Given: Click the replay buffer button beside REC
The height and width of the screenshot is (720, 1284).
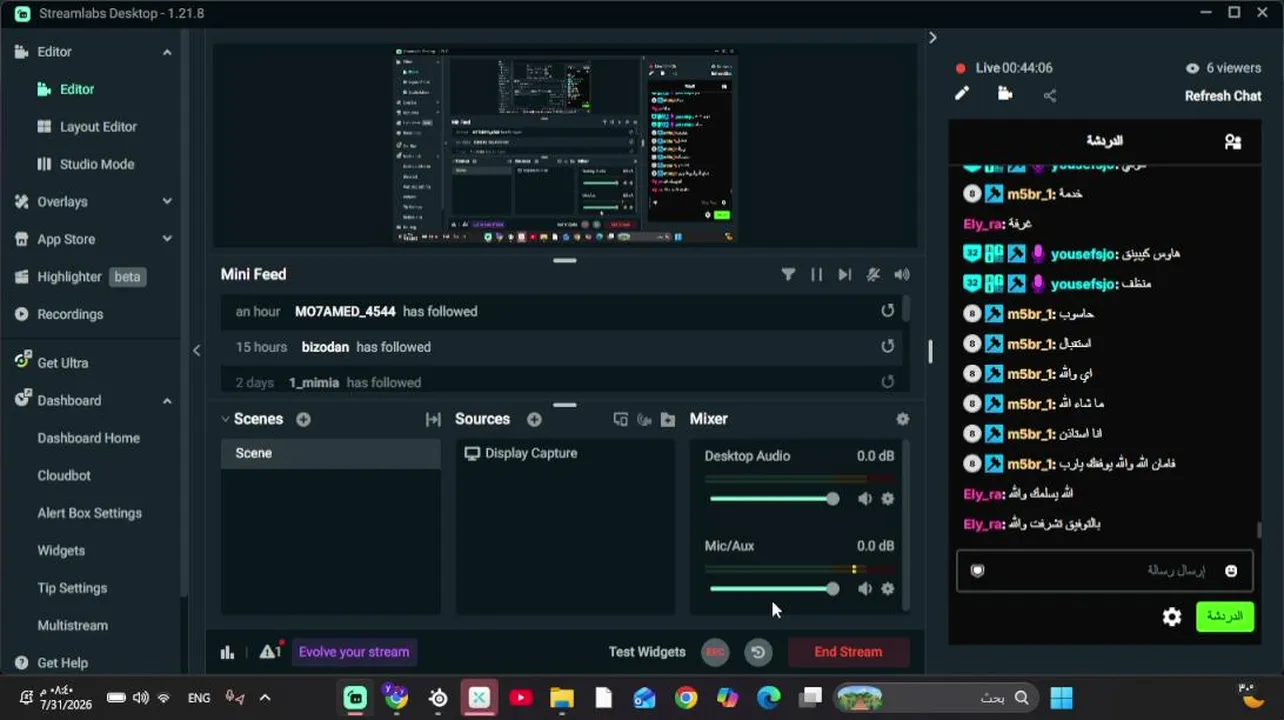Looking at the screenshot, I should click(x=758, y=652).
